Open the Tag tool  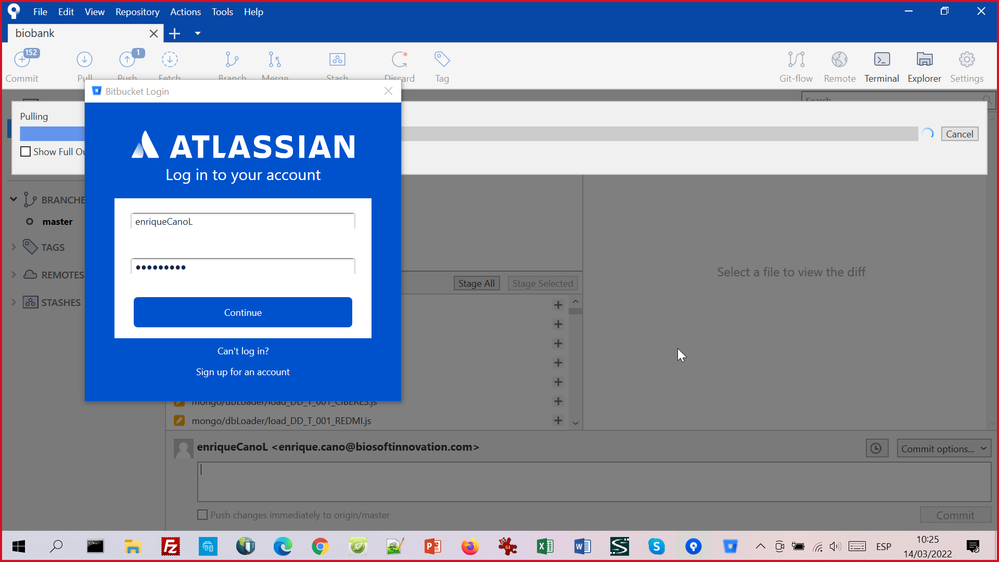point(442,66)
